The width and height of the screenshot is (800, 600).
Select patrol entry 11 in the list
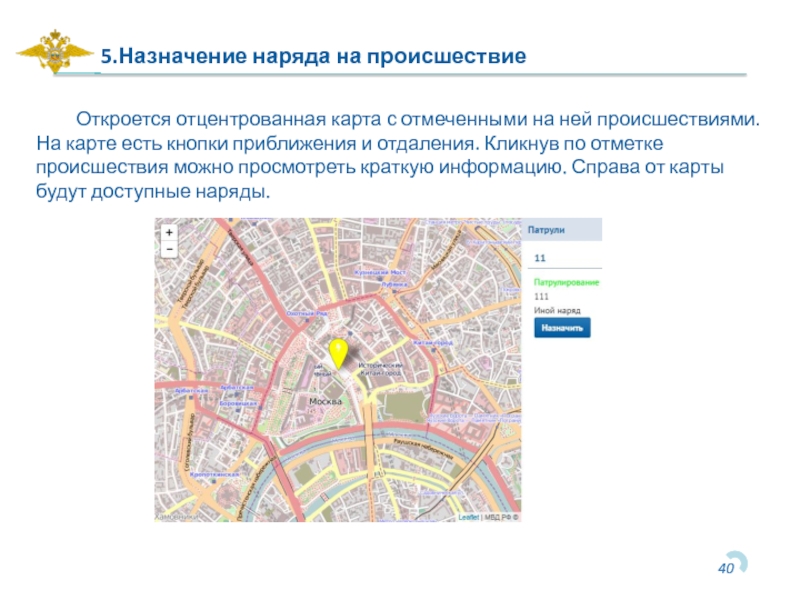(x=541, y=258)
